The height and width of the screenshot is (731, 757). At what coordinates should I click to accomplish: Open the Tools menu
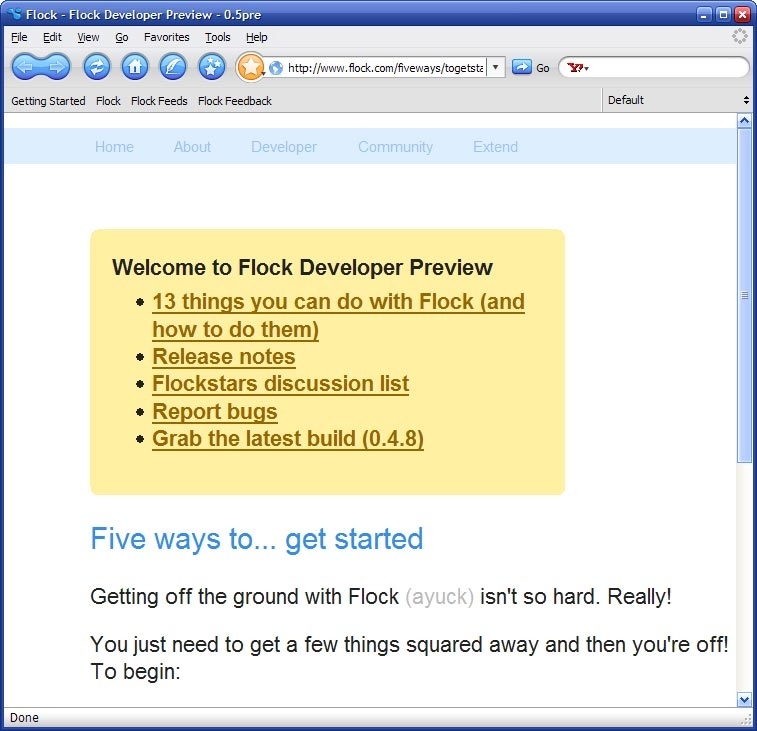click(218, 37)
